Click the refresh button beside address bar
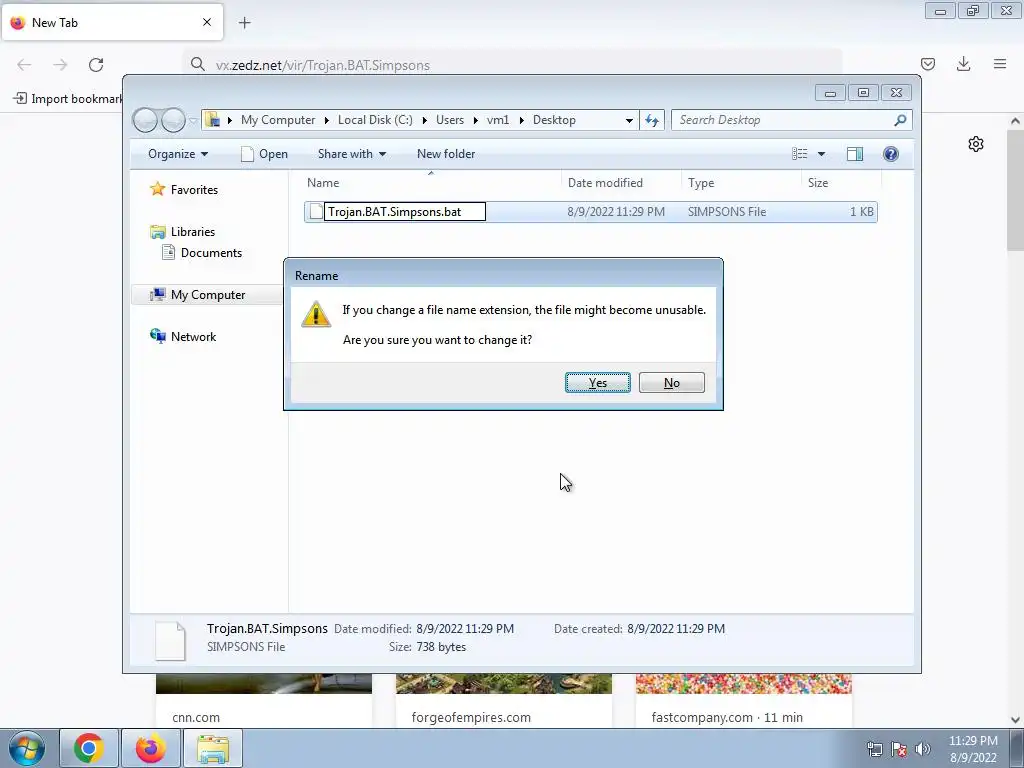 652,120
